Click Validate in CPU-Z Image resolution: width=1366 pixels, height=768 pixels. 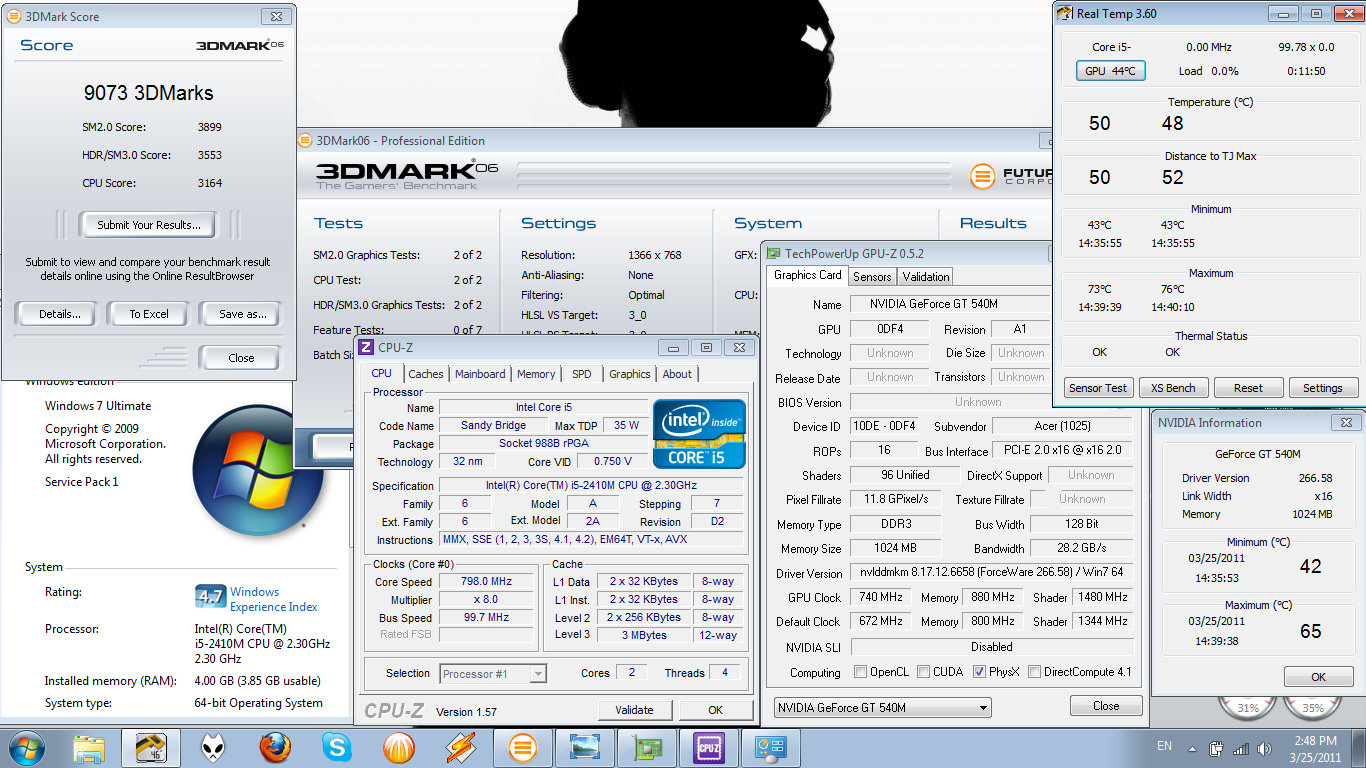pos(634,710)
